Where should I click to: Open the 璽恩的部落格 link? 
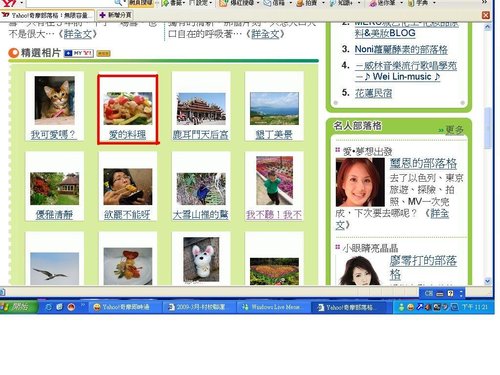(423, 163)
